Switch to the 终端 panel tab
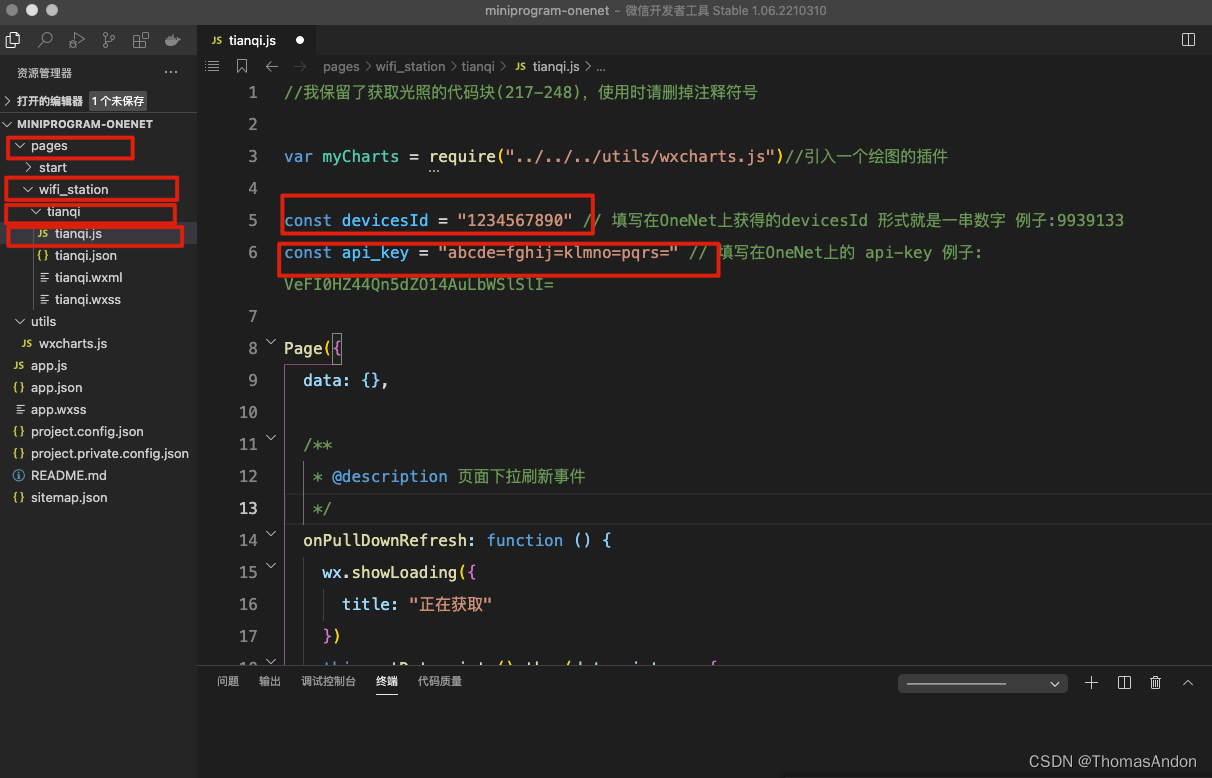The height and width of the screenshot is (778, 1212). coord(387,681)
